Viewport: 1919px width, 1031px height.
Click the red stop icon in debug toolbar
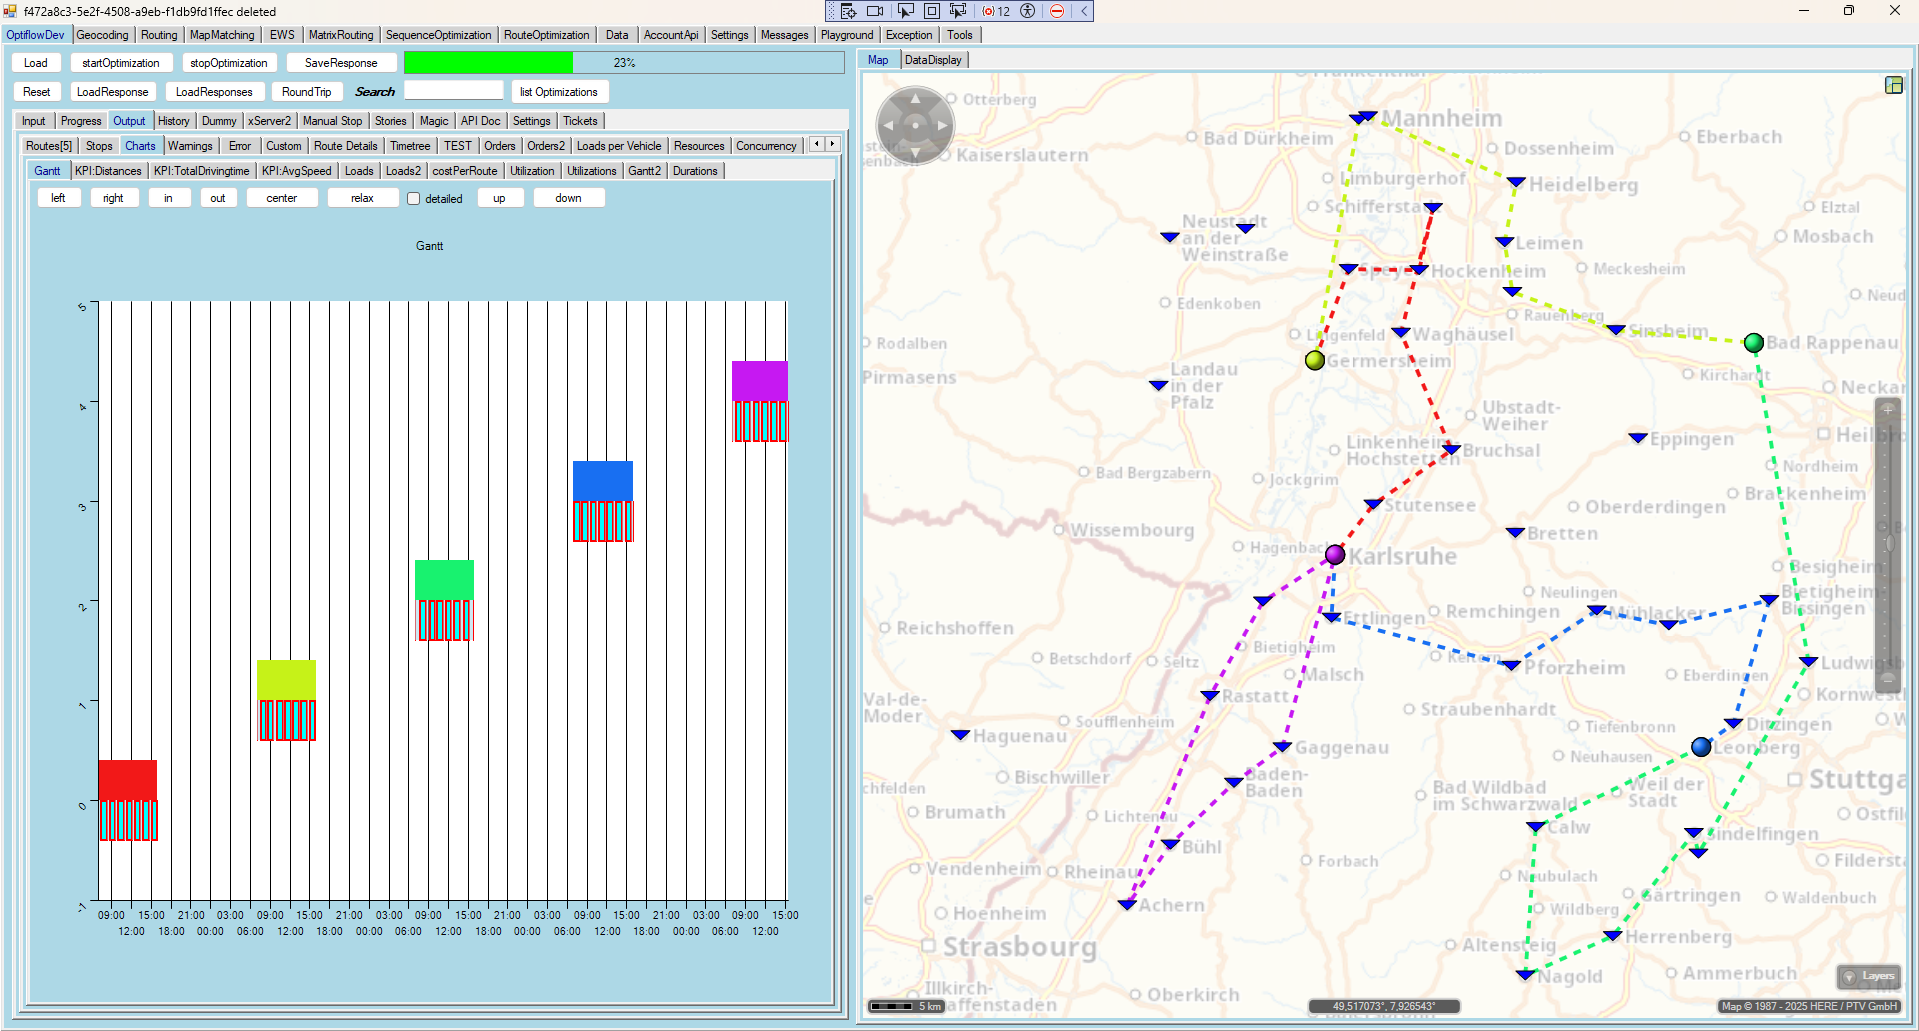tap(1056, 11)
